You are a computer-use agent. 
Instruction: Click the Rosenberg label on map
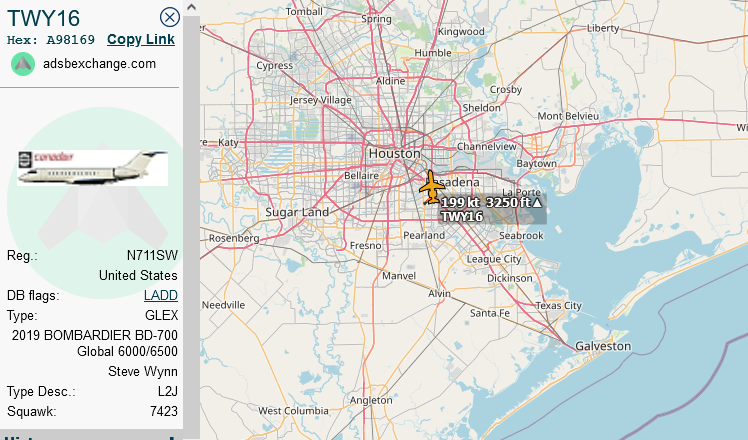(x=234, y=238)
